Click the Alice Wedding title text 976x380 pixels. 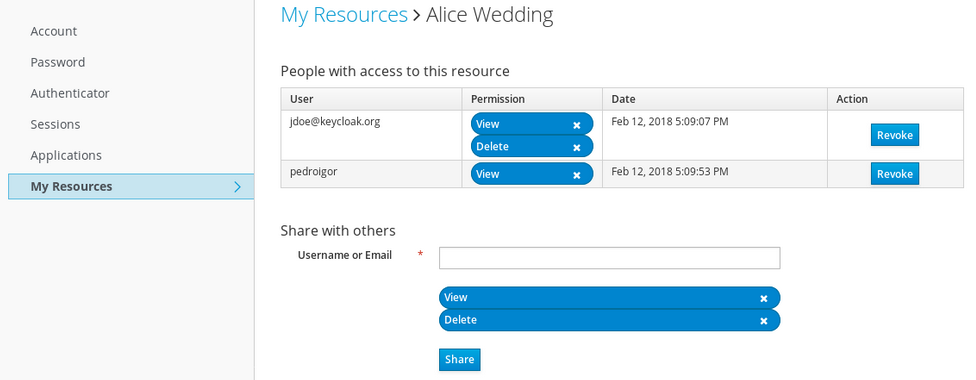click(x=489, y=14)
